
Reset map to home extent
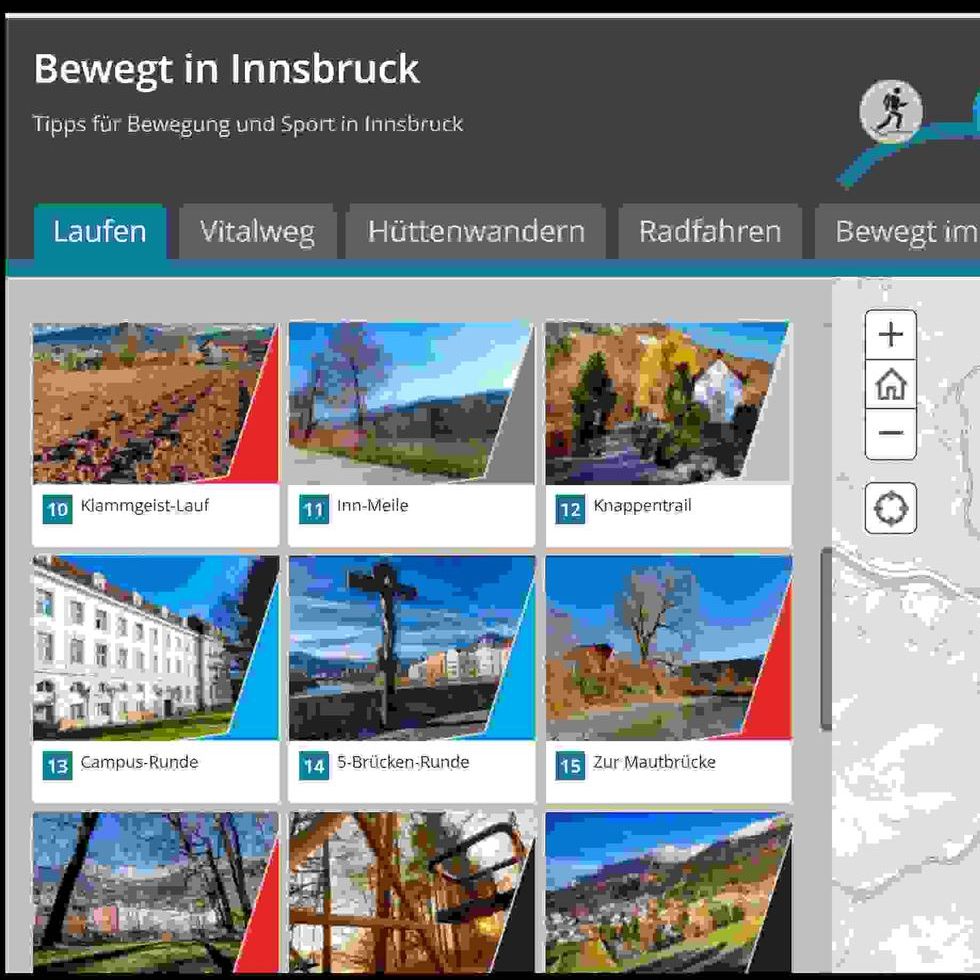click(x=890, y=384)
